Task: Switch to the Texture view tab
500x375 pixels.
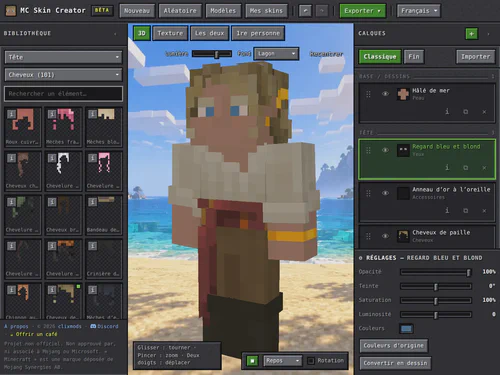Action: coord(170,33)
